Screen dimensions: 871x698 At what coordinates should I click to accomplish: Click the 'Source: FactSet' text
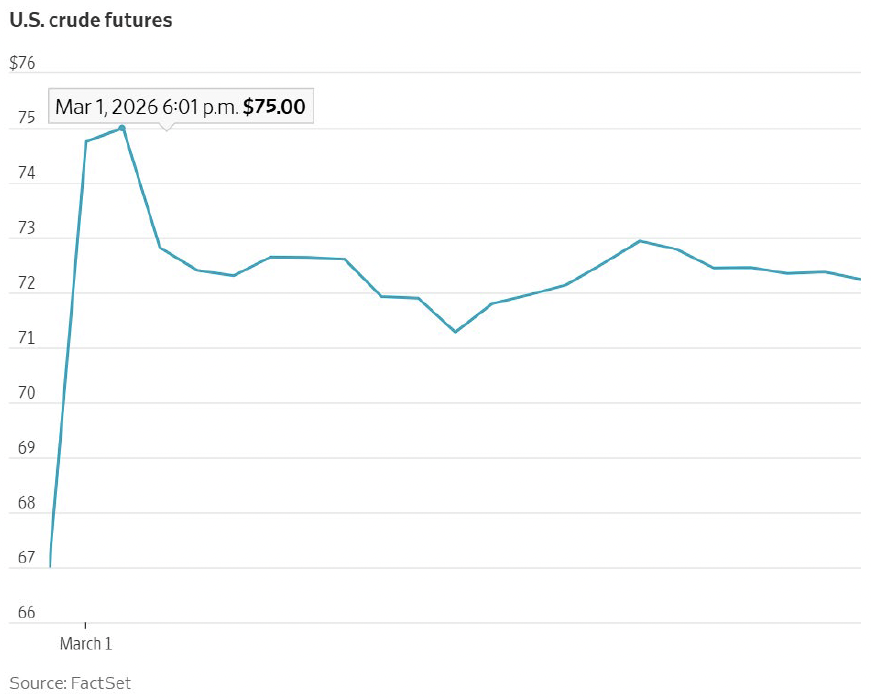[70, 683]
